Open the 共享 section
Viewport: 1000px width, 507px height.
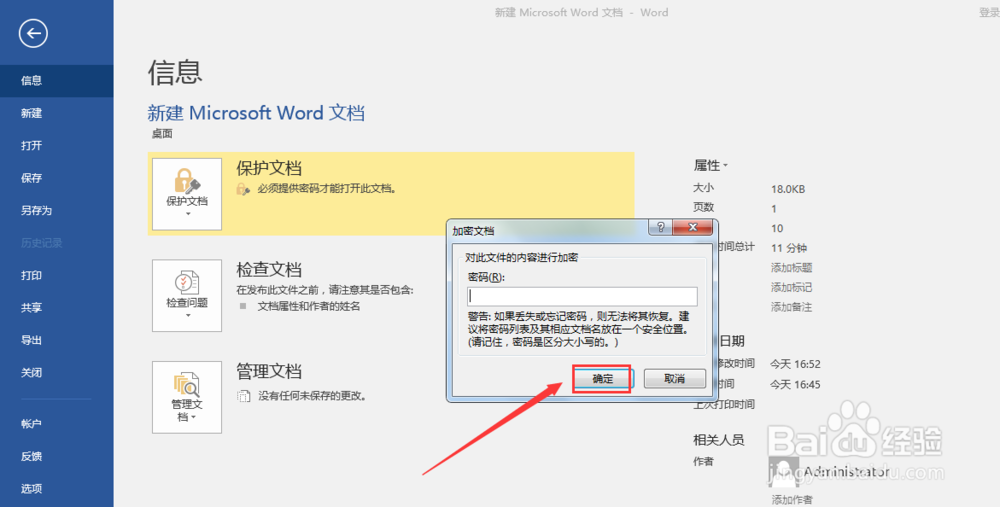(57, 307)
